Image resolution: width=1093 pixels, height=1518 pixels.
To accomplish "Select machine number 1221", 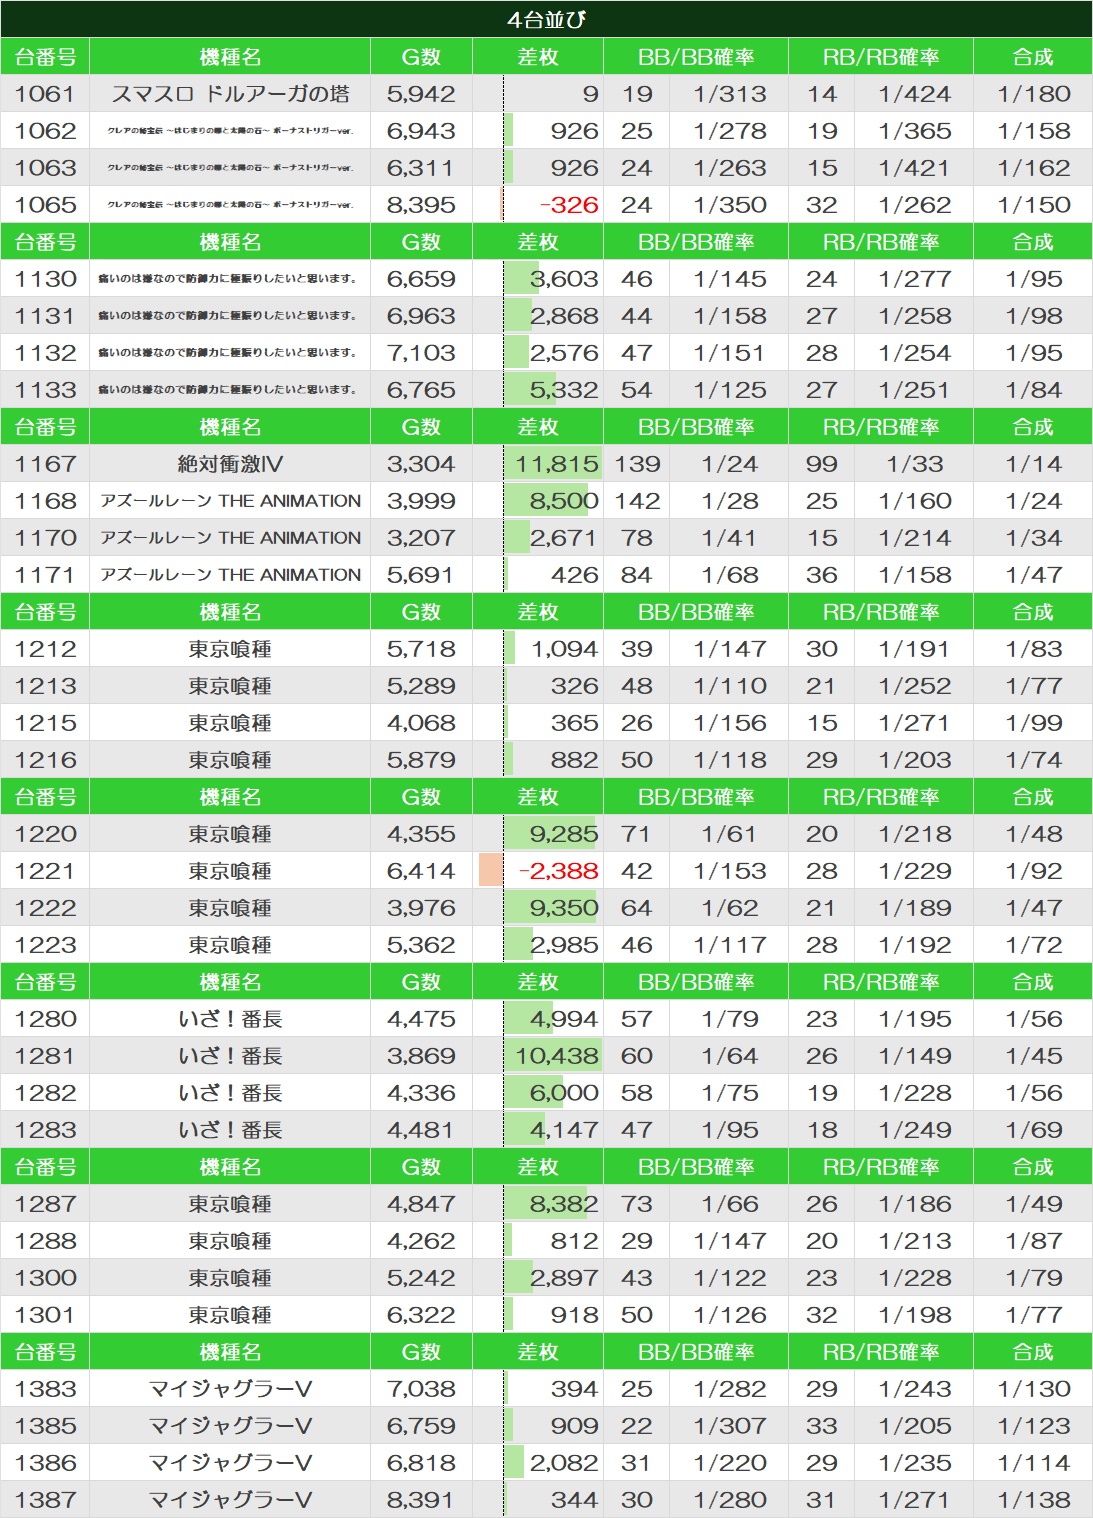I will click(x=45, y=871).
